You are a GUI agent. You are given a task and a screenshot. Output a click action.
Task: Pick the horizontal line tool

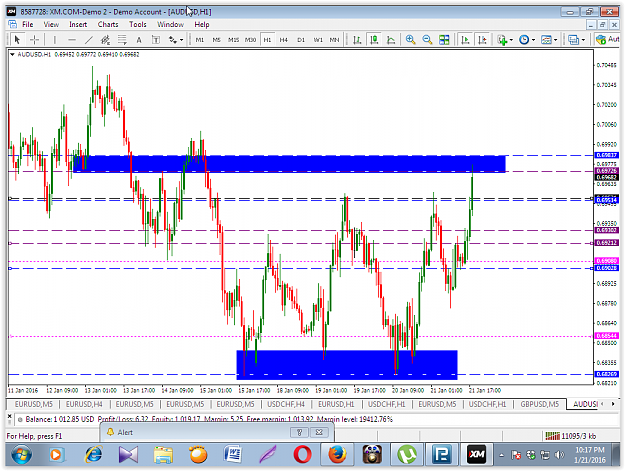[x=72, y=39]
